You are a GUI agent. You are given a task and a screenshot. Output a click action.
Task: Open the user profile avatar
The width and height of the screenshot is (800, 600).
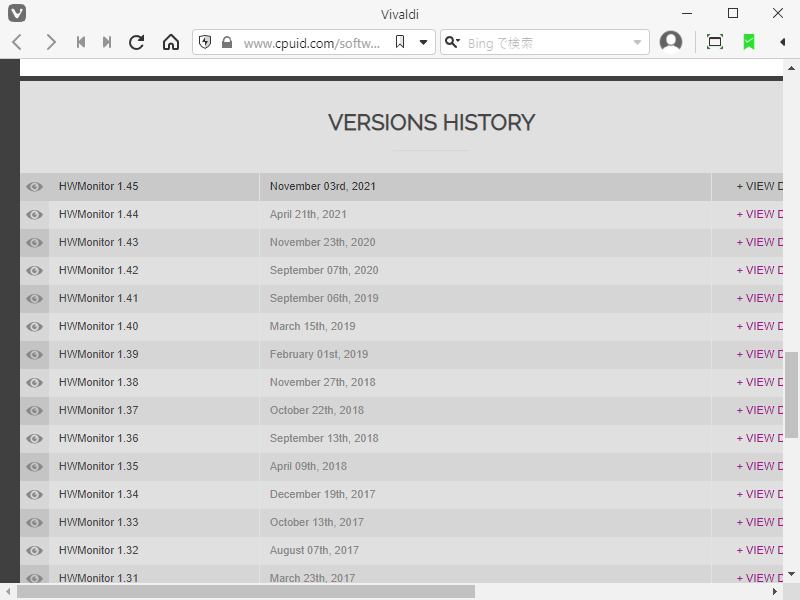(x=671, y=42)
